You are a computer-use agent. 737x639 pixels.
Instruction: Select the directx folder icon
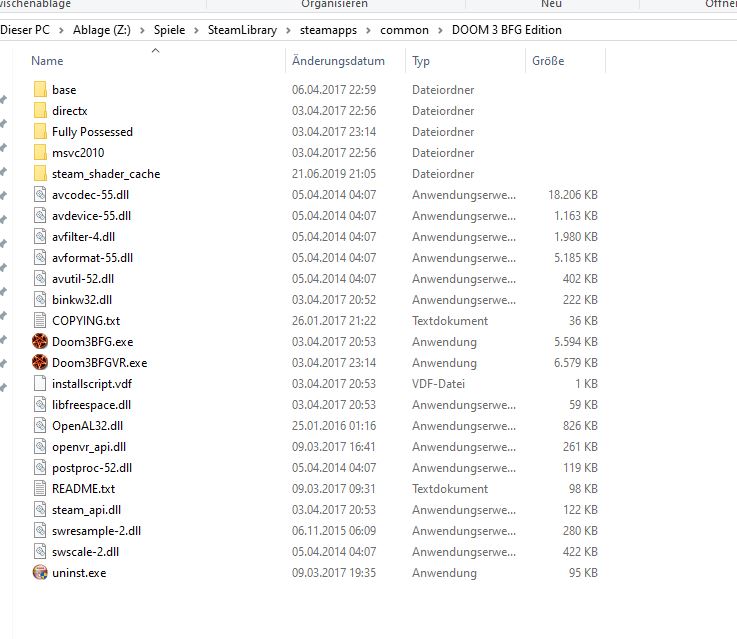coord(40,110)
